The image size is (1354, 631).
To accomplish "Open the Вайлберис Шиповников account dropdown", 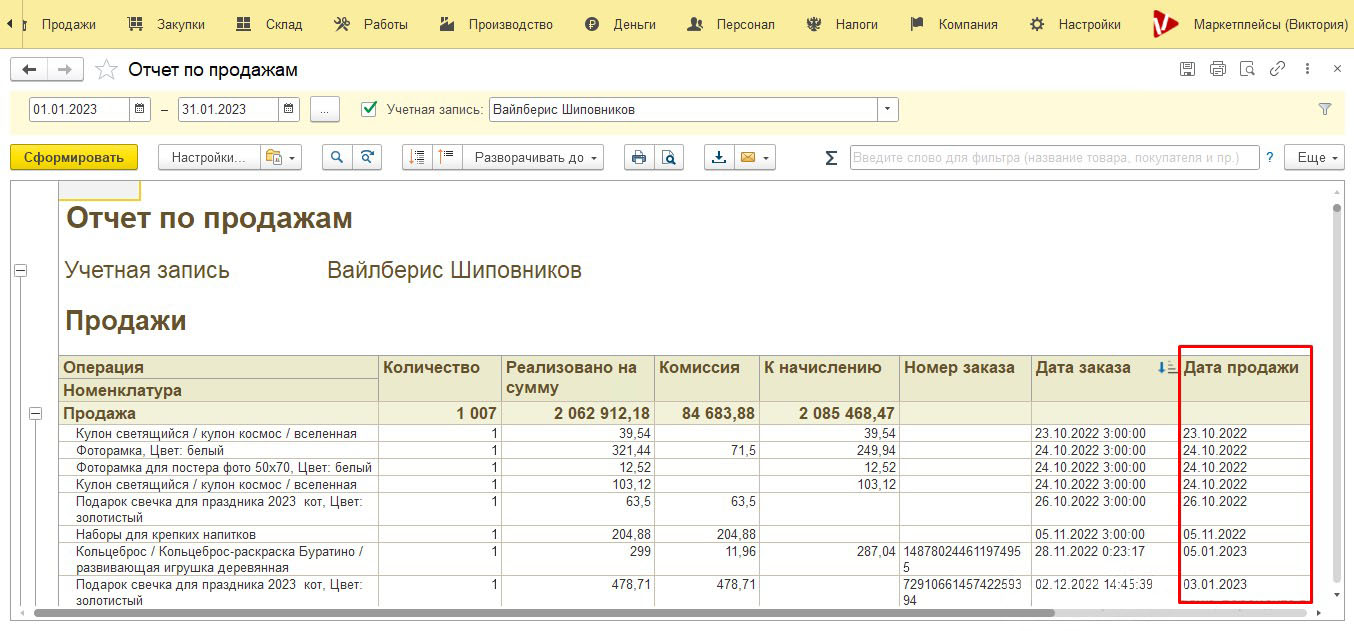I will pyautogui.click(x=888, y=109).
